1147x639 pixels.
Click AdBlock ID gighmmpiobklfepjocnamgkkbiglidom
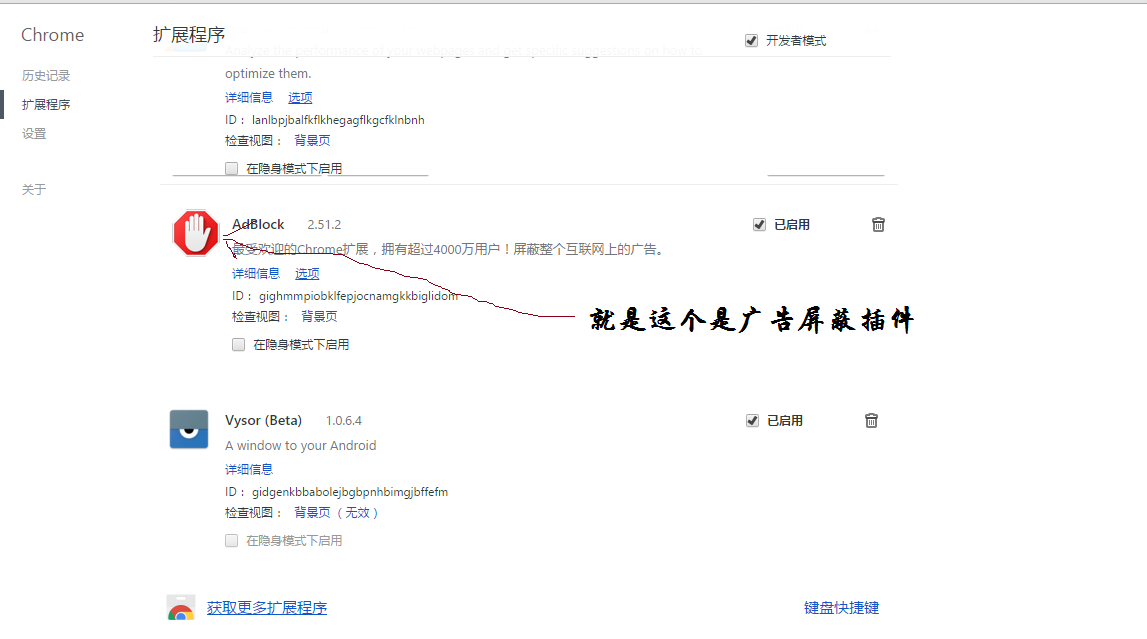358,296
